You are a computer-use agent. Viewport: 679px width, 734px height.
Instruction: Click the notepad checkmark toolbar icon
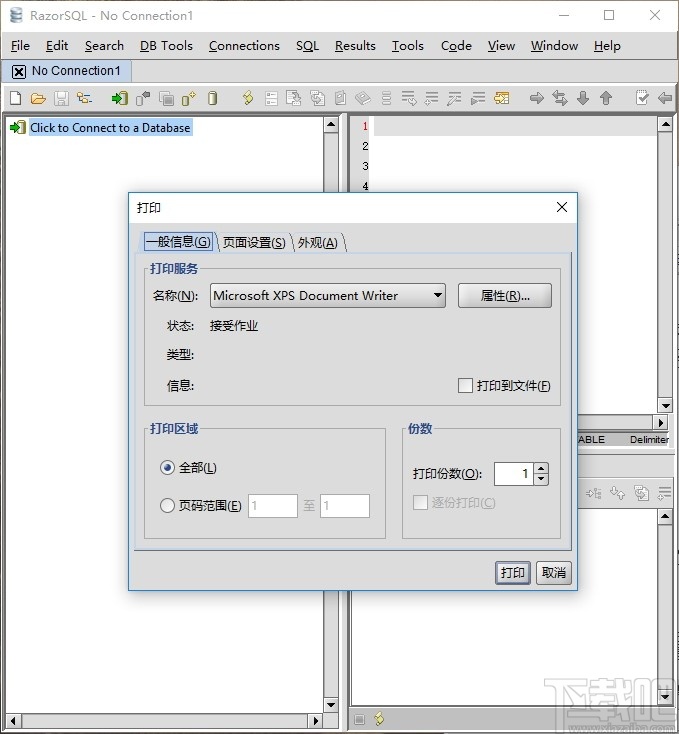click(x=642, y=98)
